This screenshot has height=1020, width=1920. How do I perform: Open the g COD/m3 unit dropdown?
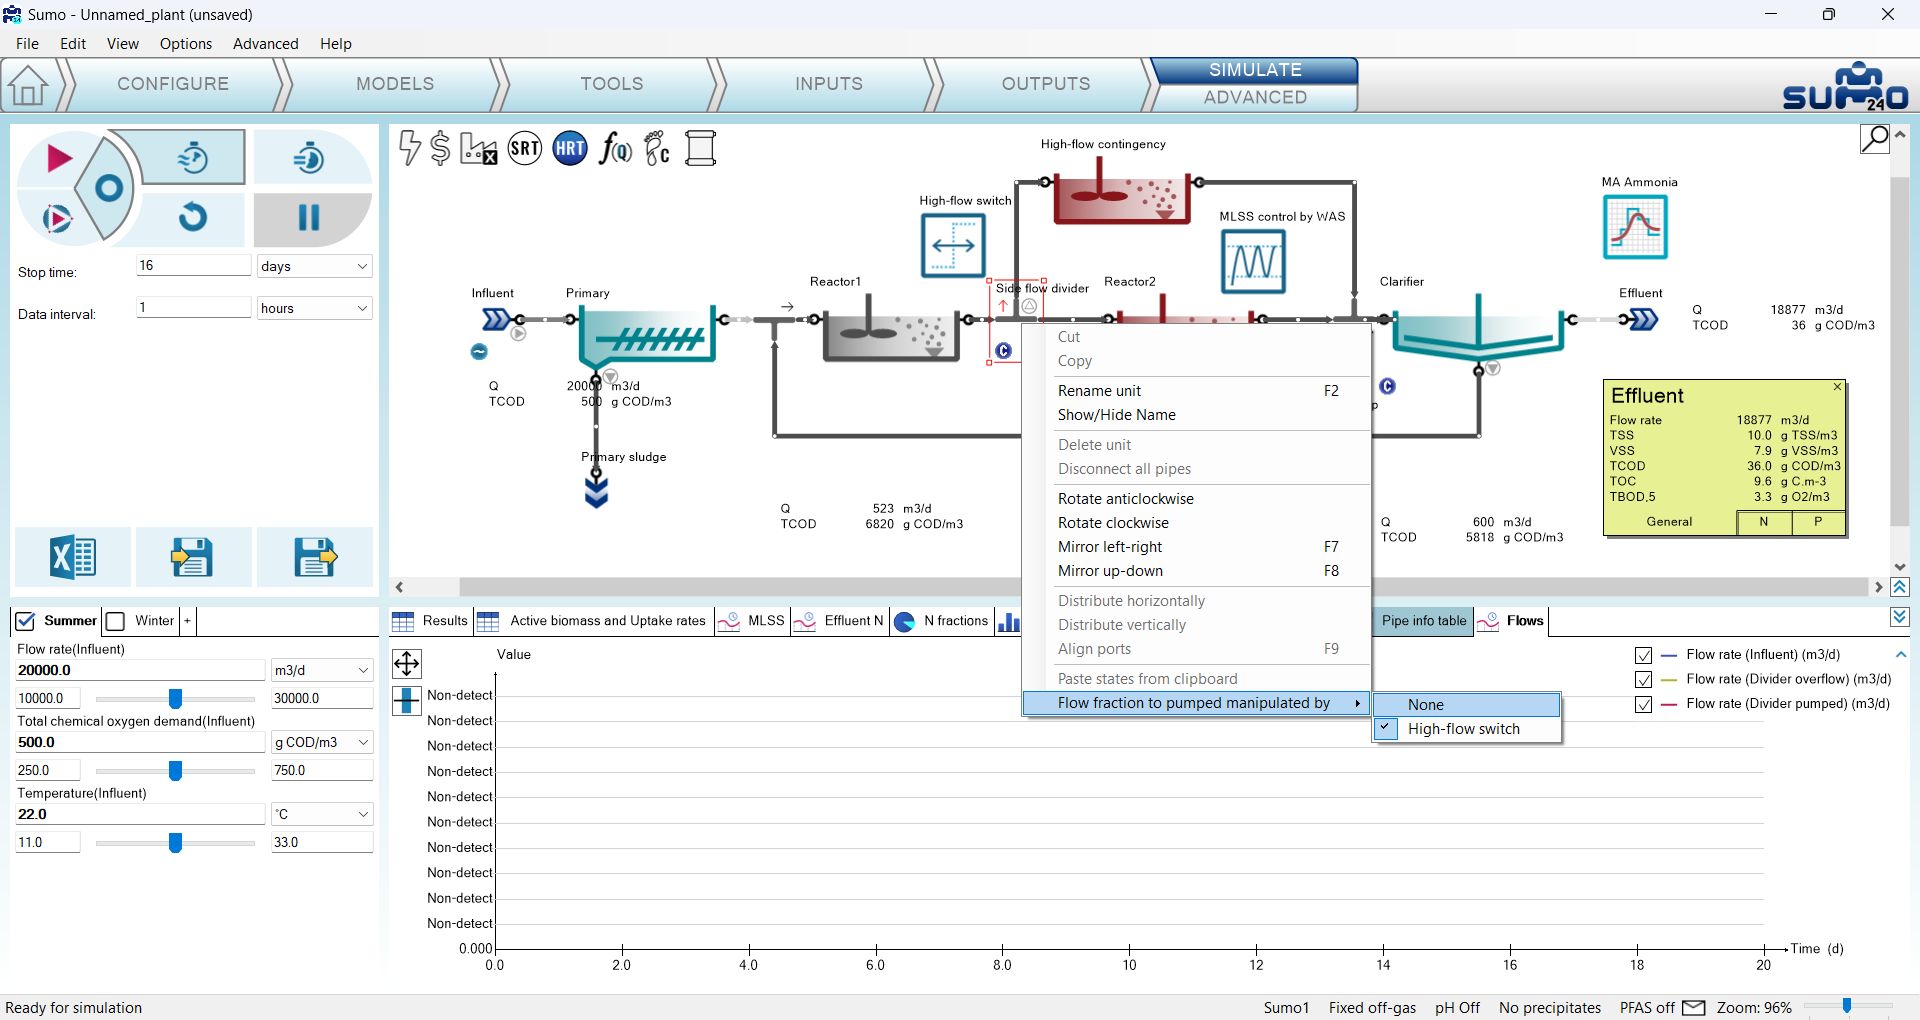[322, 742]
